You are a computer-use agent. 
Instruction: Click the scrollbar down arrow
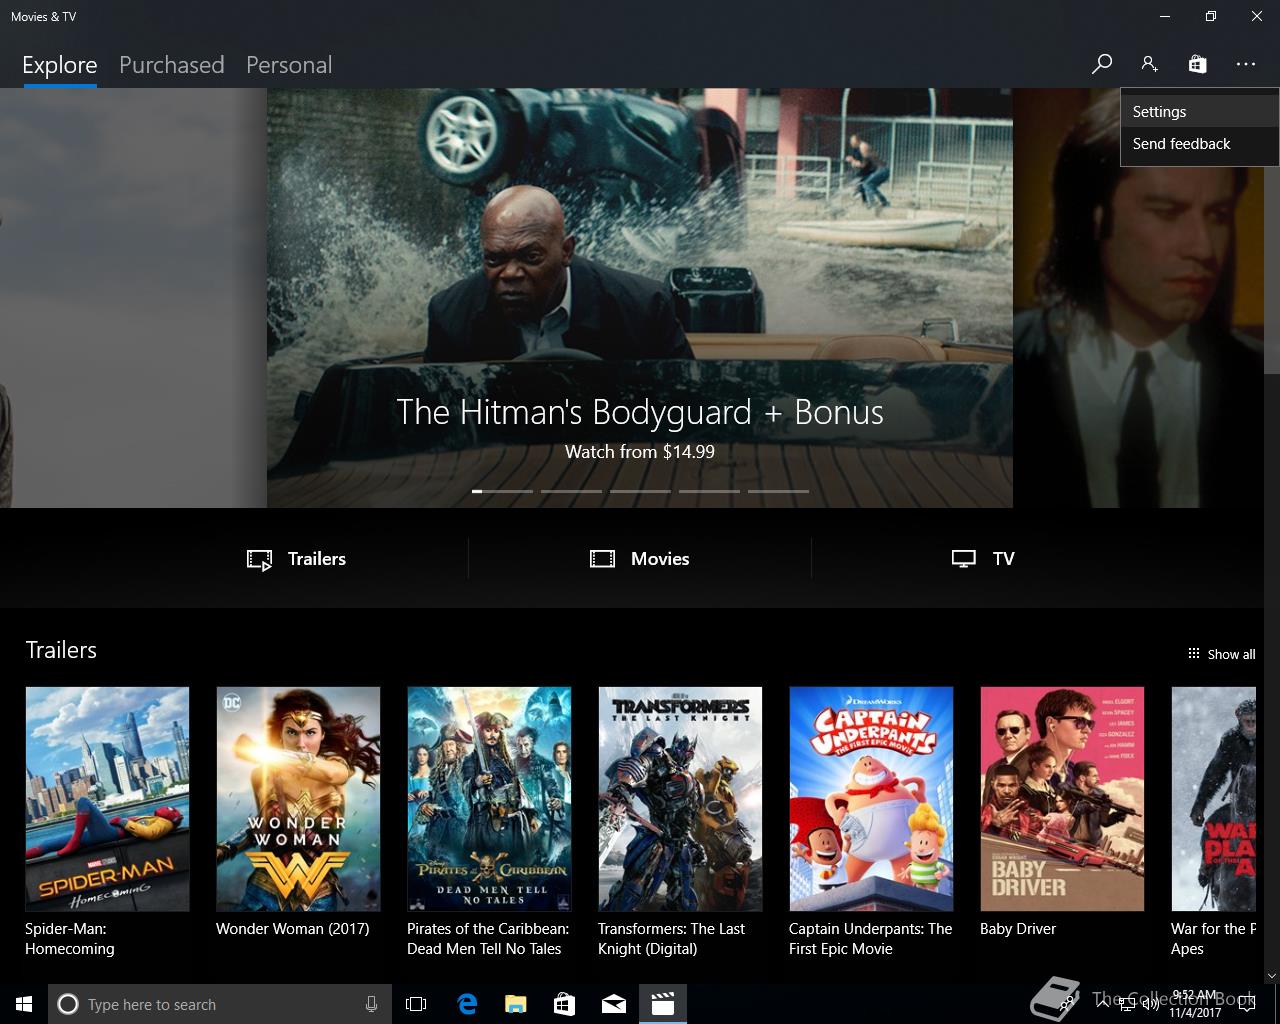coord(1272,976)
